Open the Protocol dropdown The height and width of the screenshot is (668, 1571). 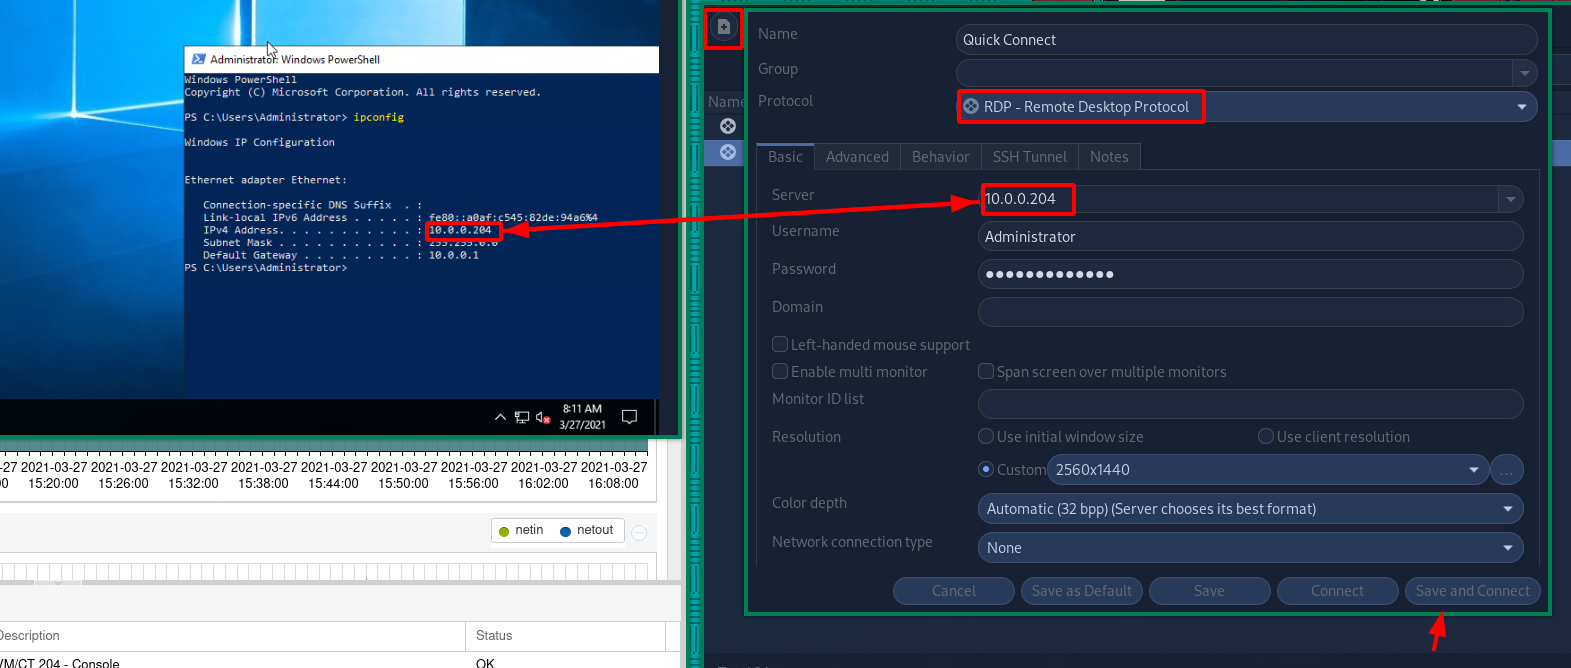click(x=1247, y=107)
